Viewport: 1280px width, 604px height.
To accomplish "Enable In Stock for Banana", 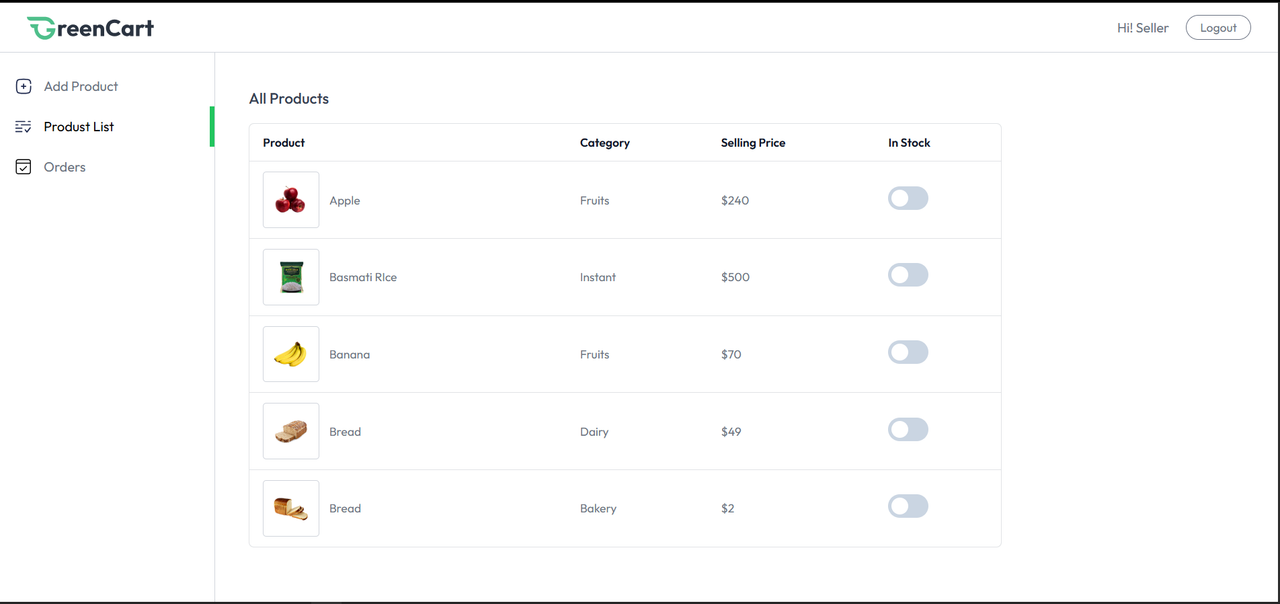I will pyautogui.click(x=908, y=352).
